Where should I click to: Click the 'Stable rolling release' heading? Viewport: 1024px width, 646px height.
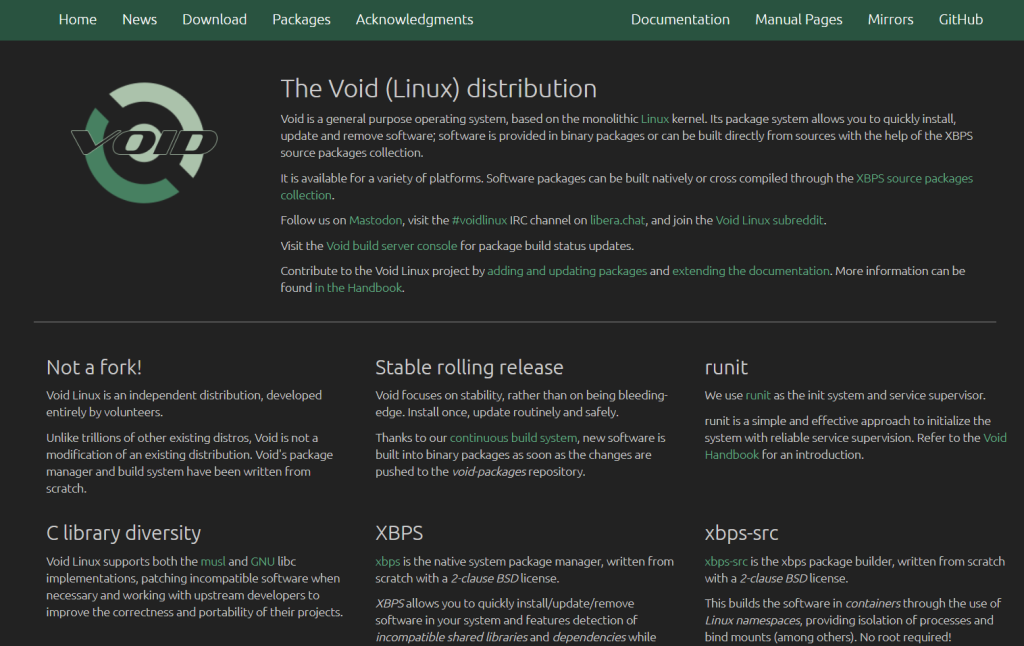(x=469, y=367)
